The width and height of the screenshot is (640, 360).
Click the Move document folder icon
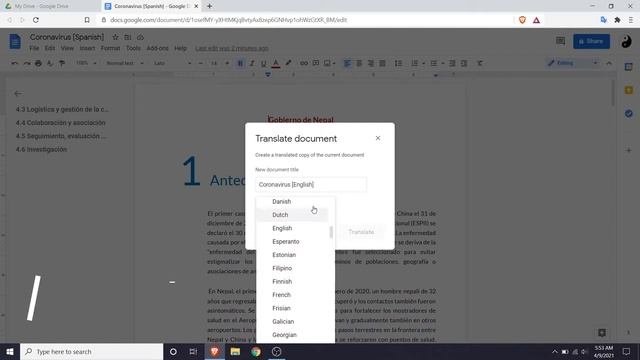tap(128, 37)
